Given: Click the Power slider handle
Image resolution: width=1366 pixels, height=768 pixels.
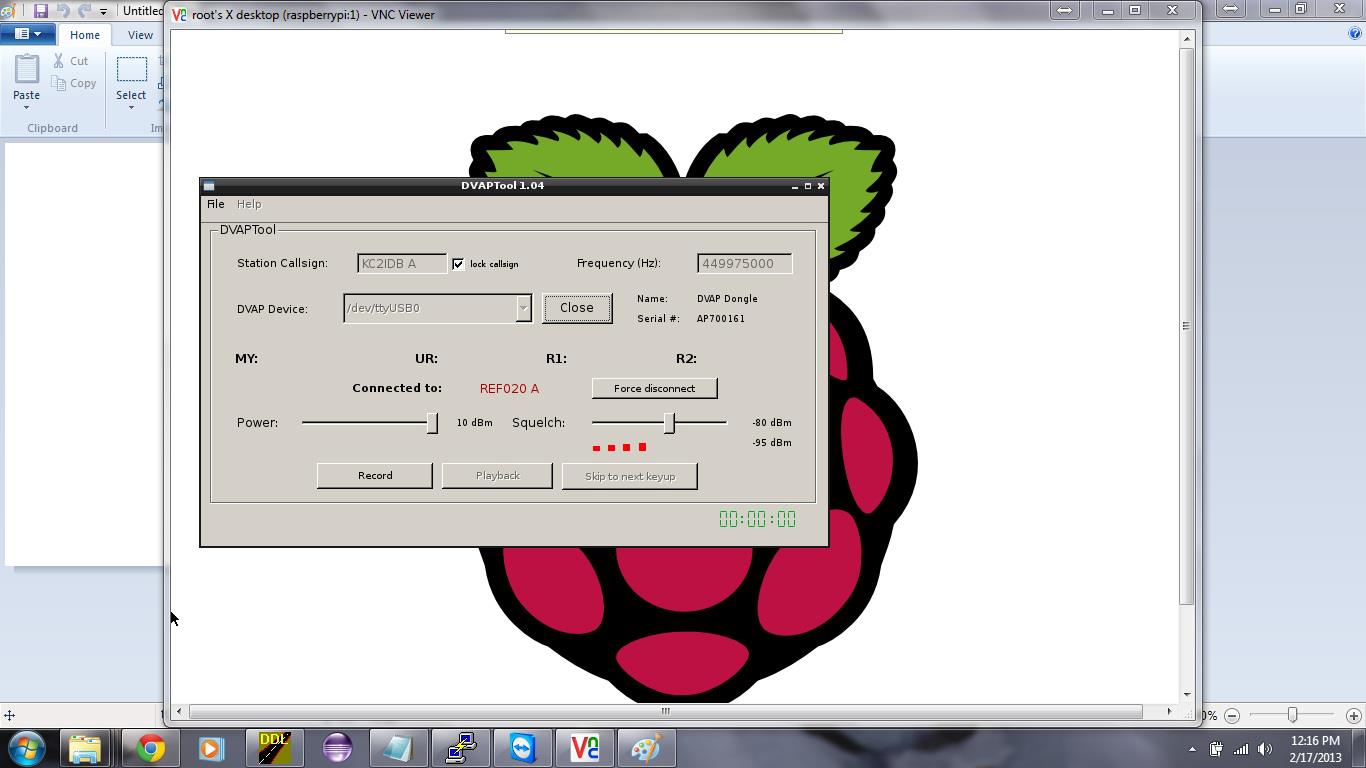Looking at the screenshot, I should point(432,423).
